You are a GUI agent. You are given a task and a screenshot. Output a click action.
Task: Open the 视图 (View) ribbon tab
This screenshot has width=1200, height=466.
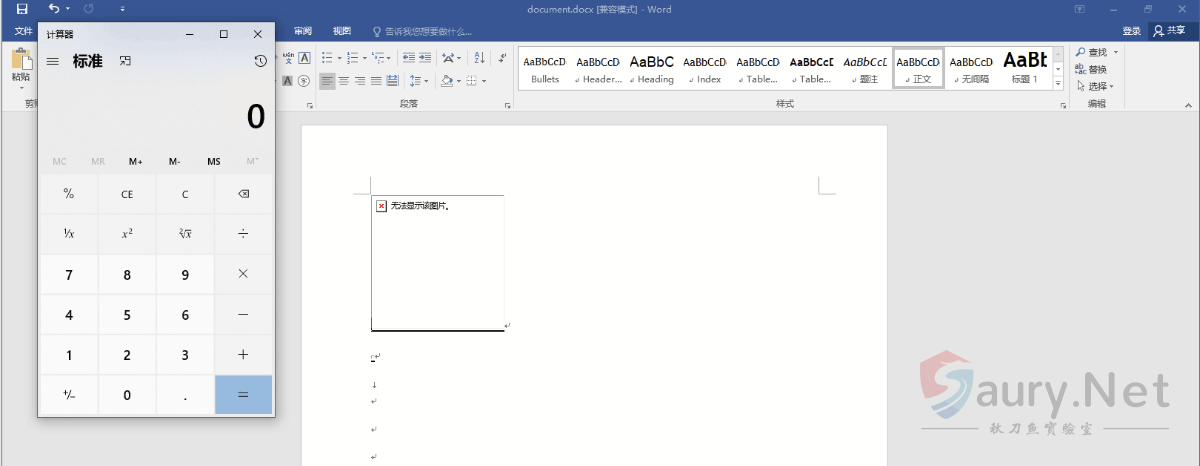click(342, 31)
